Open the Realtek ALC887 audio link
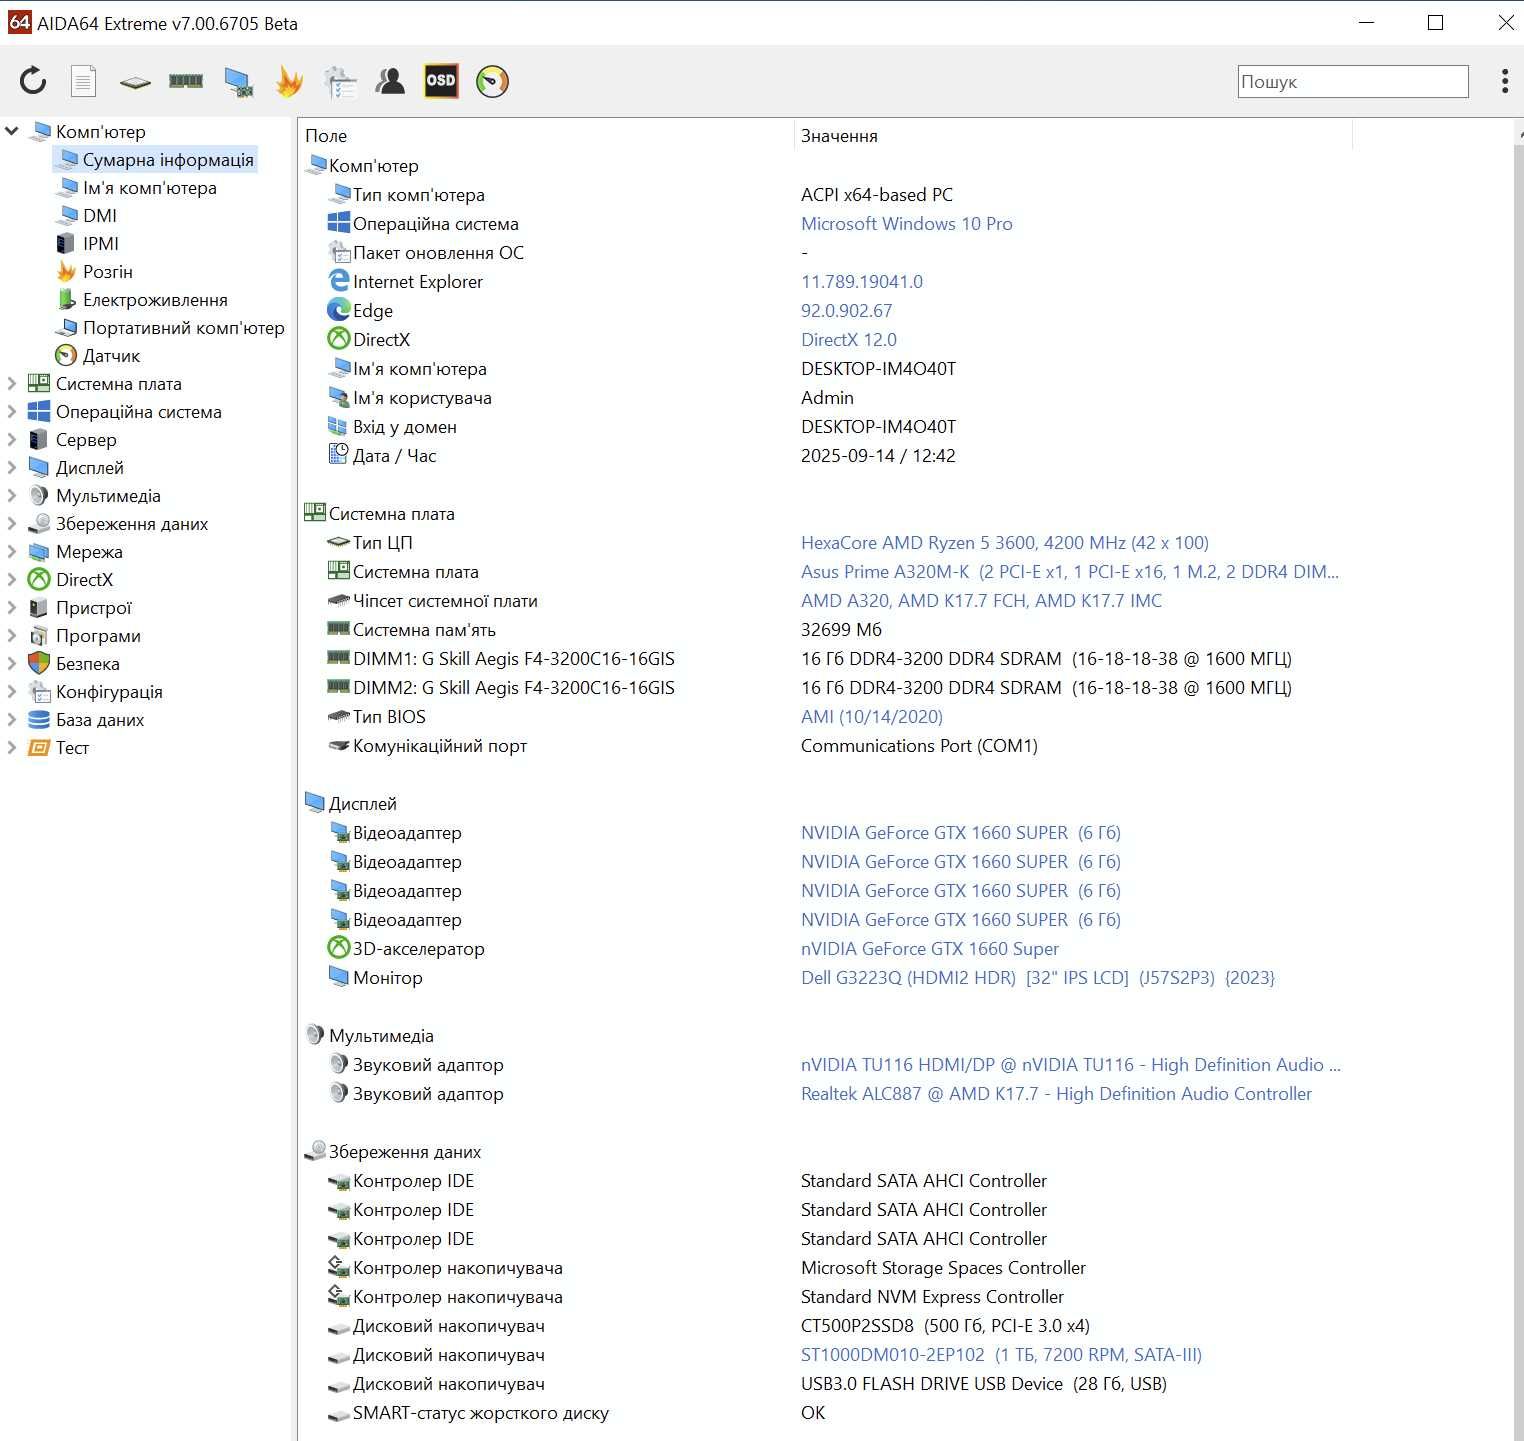The height and width of the screenshot is (1441, 1524). (x=1056, y=1093)
